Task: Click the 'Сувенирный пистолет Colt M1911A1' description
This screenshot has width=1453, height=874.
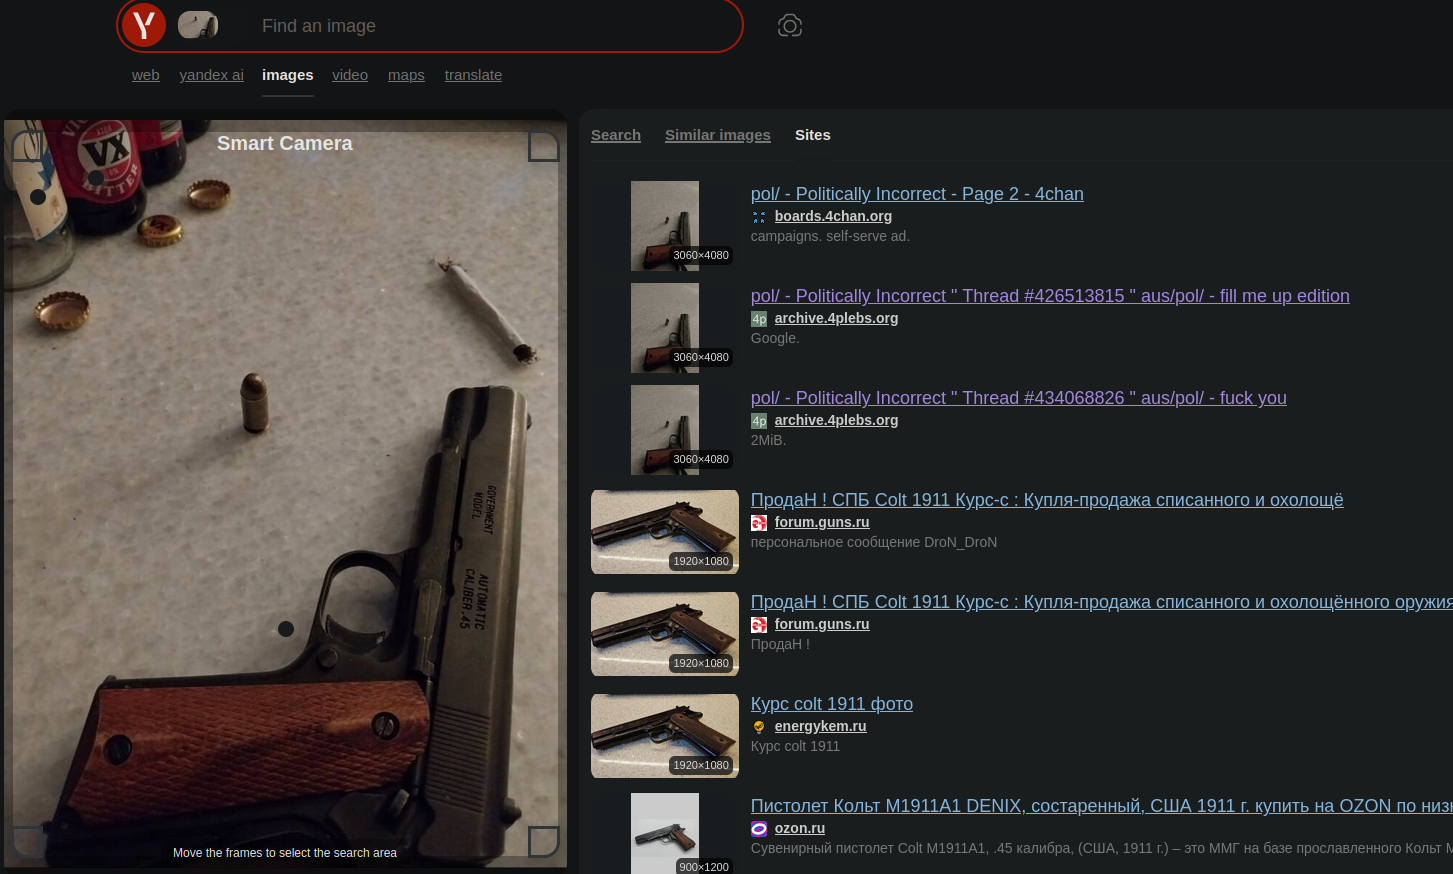Action: (x=1102, y=849)
